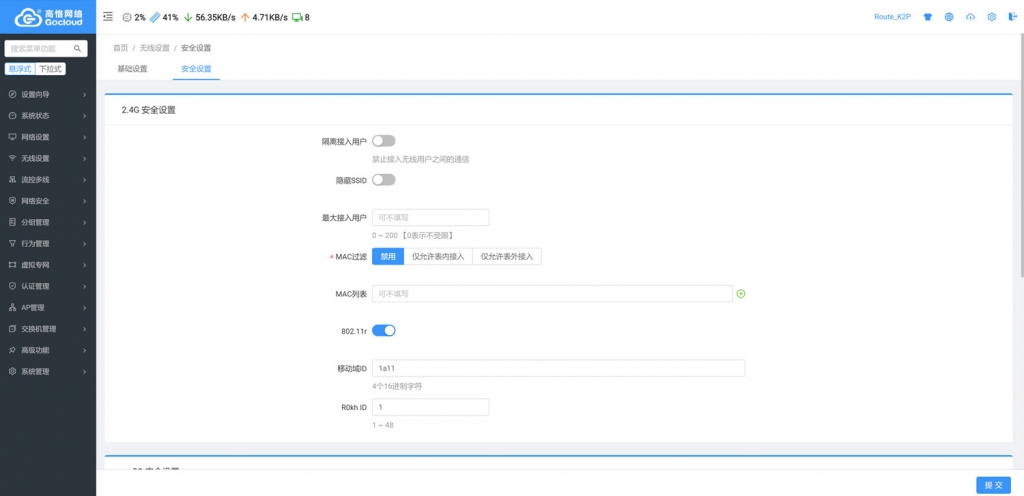Image resolution: width=1024 pixels, height=496 pixels.
Task: Click the connected devices monitor icon
Action: point(297,18)
